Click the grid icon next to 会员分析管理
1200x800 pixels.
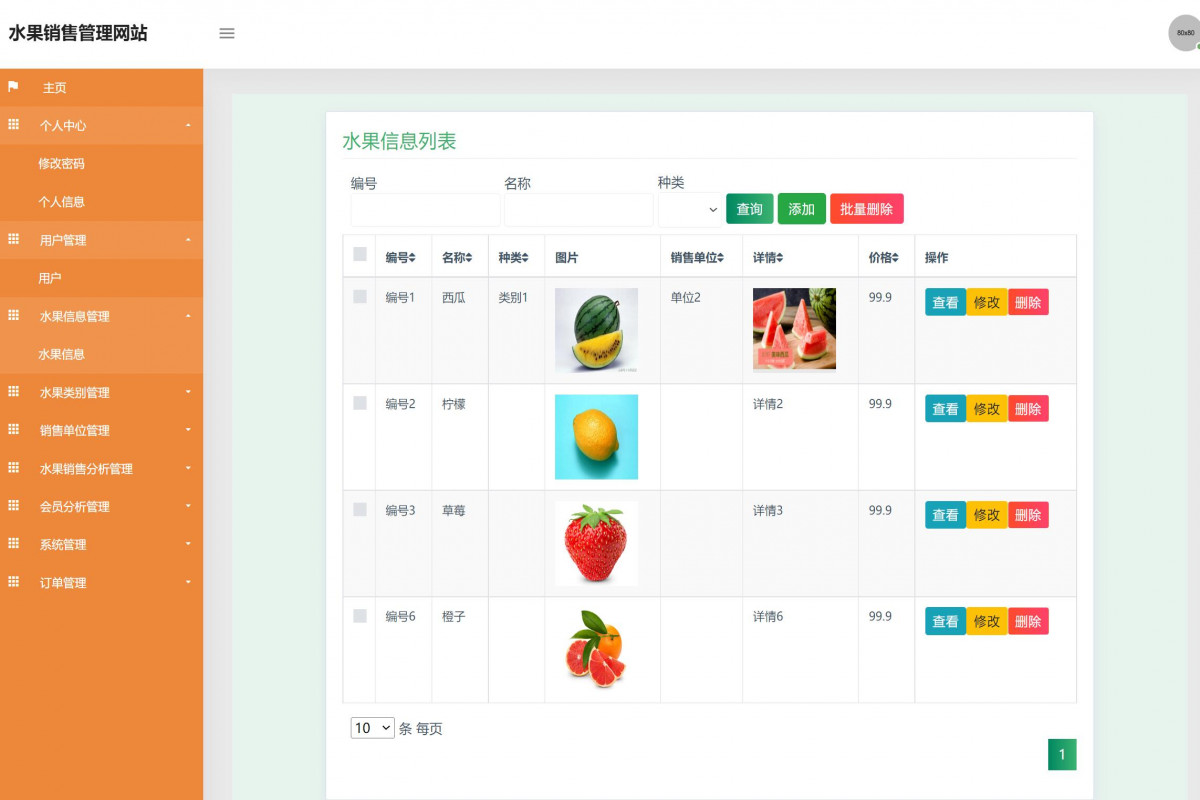14,506
